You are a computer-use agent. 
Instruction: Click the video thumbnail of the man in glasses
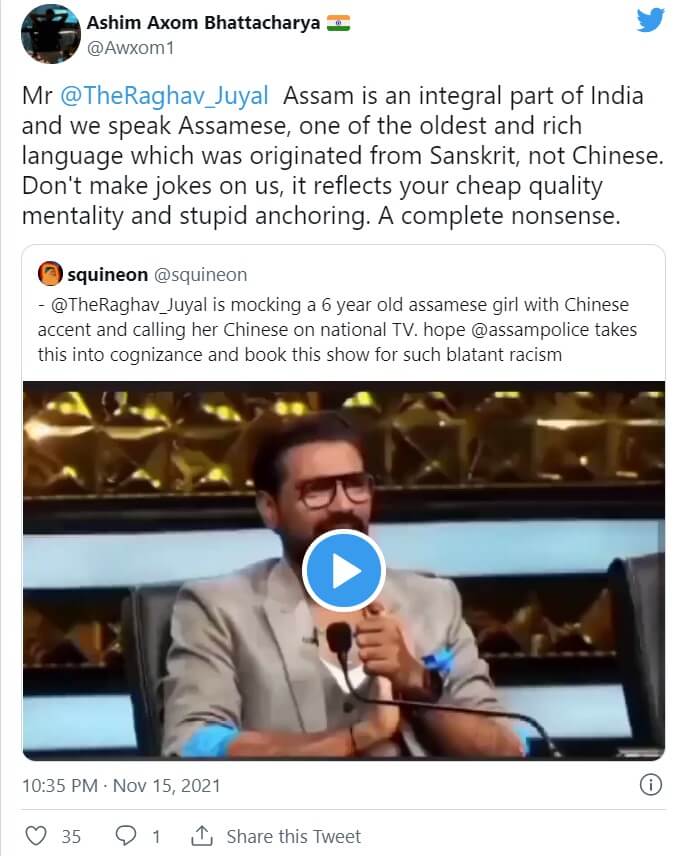tap(344, 570)
